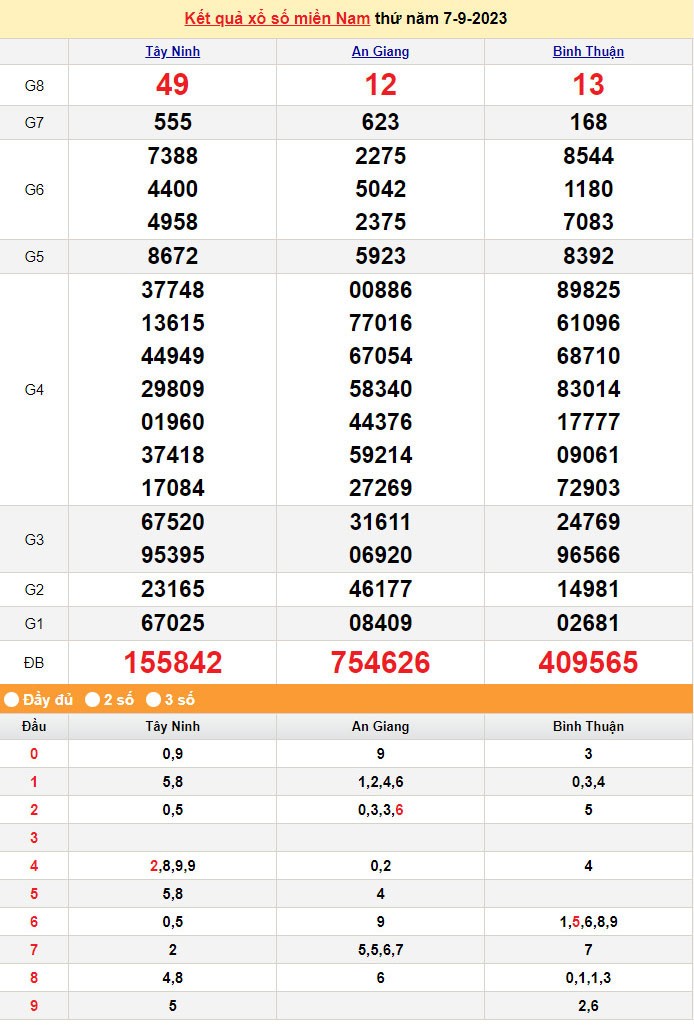Click Bình Thuận tail values '1,5,6,8,9'
This screenshot has width=694, height=1026.
coord(588,922)
